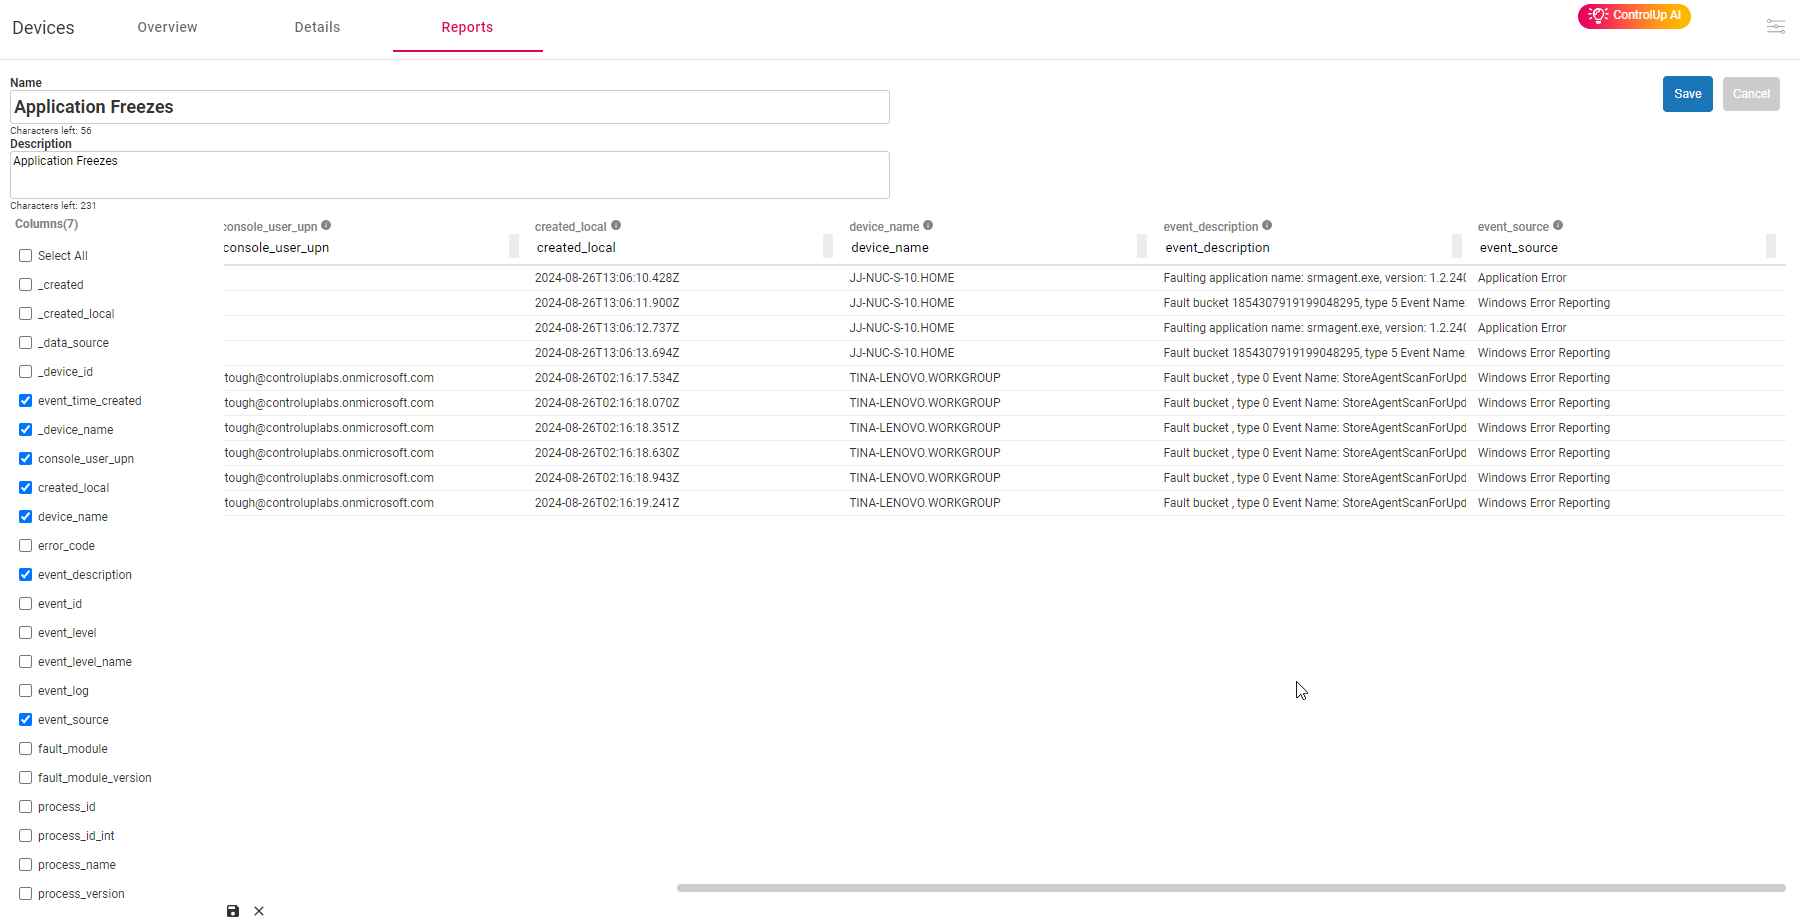Enable the process_id_int column checkbox

(26, 836)
